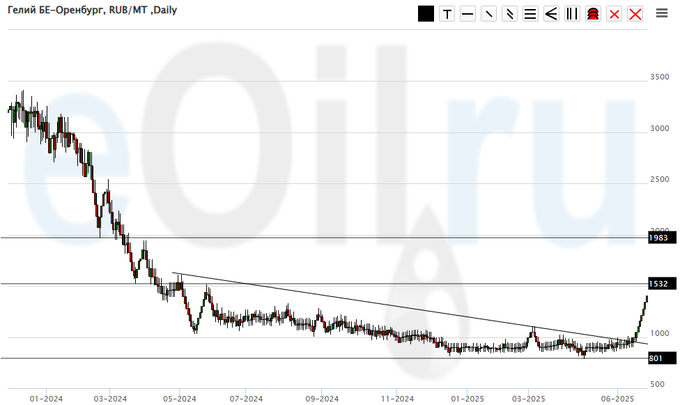Select the single diagonal trend line tool

point(488,14)
